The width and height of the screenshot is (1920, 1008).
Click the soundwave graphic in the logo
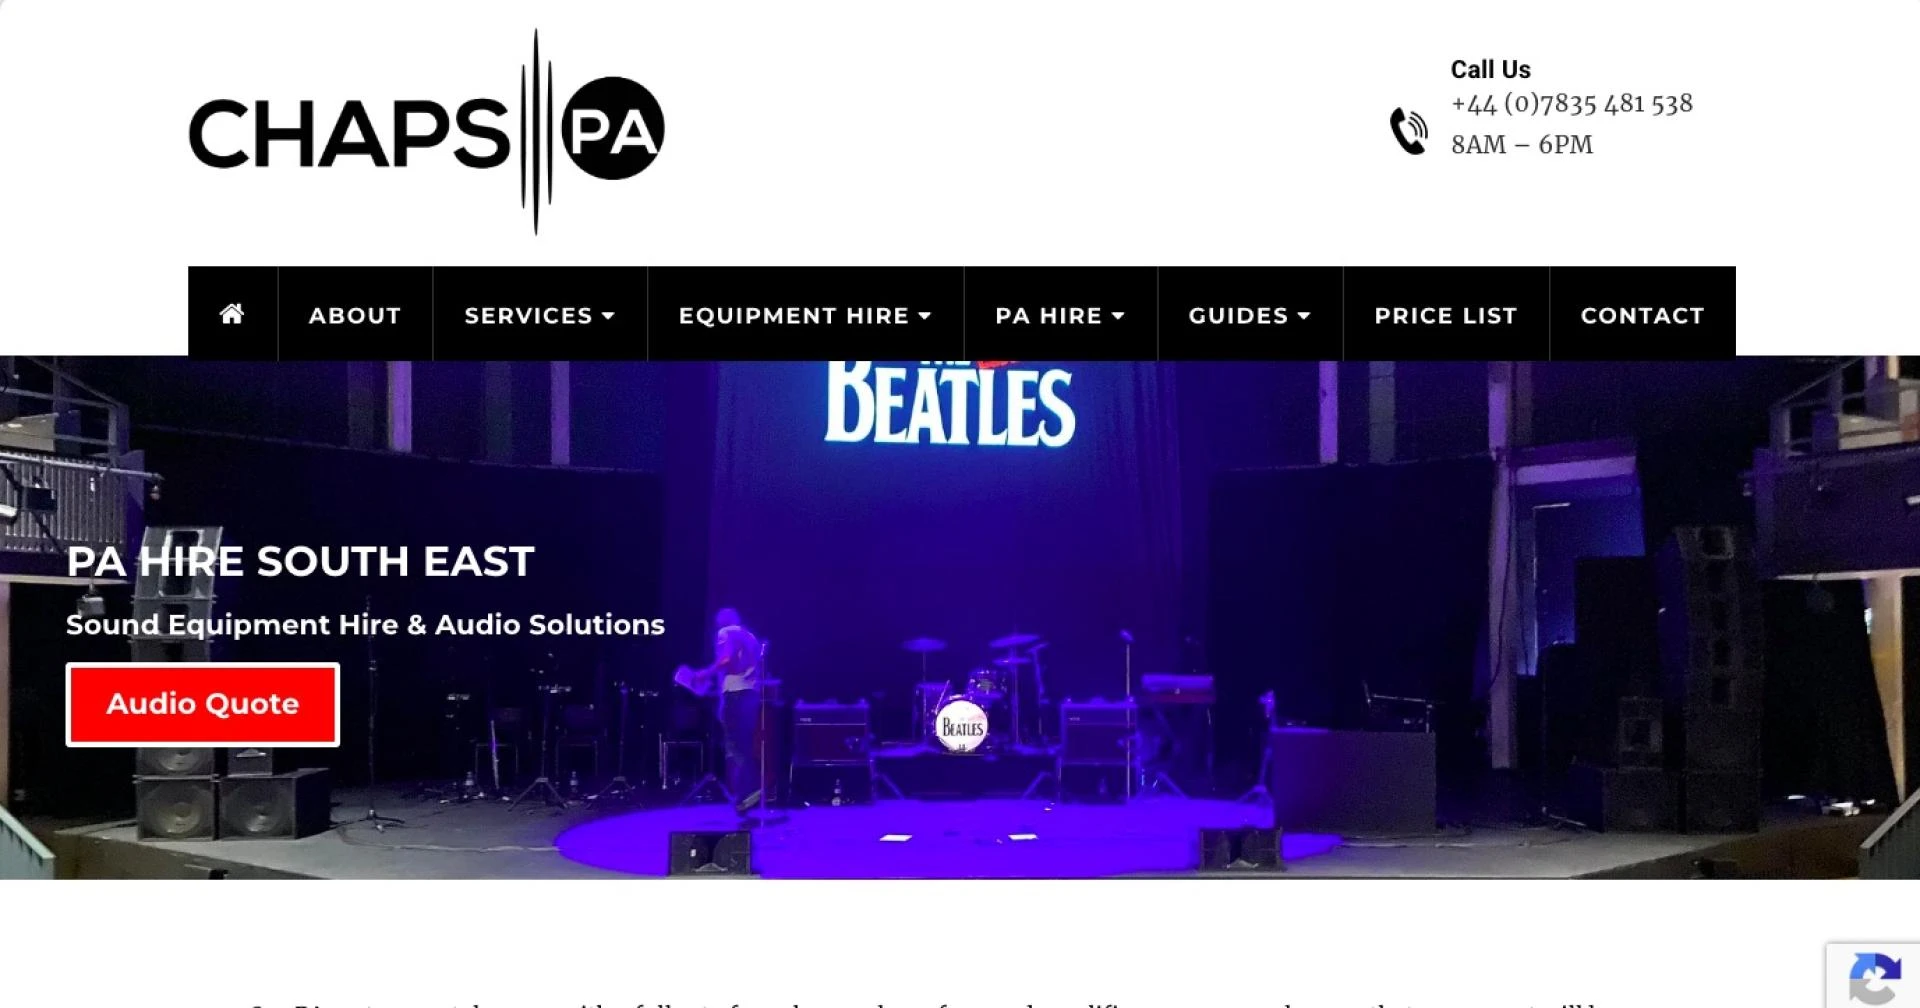coord(536,132)
